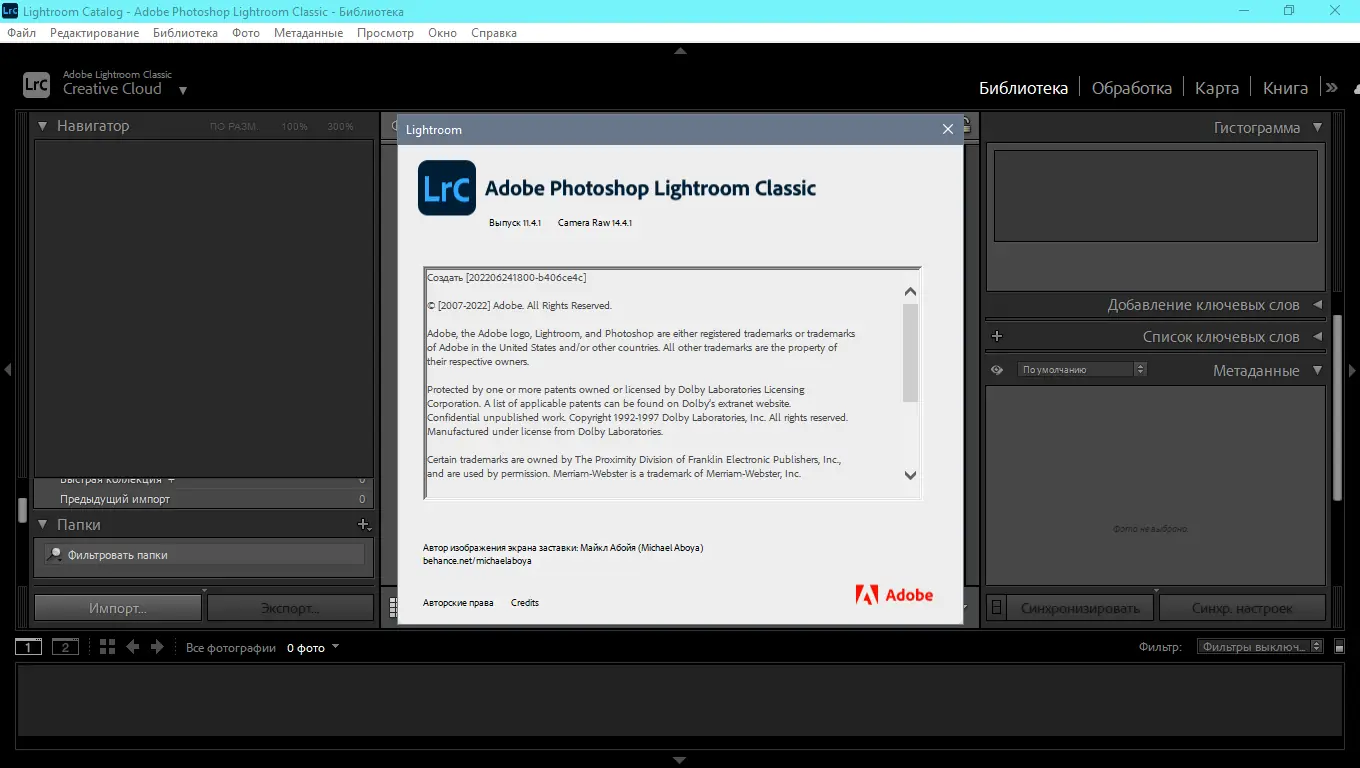This screenshot has height=768, width=1360.
Task: Collapse filmstrip with bottom-edge triangle
Action: (680, 760)
